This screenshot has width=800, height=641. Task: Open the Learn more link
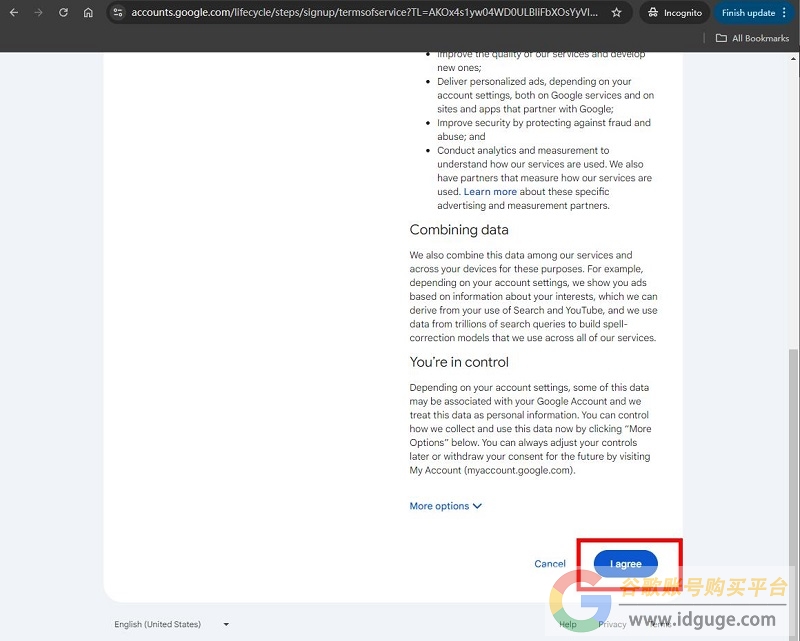[x=490, y=191]
